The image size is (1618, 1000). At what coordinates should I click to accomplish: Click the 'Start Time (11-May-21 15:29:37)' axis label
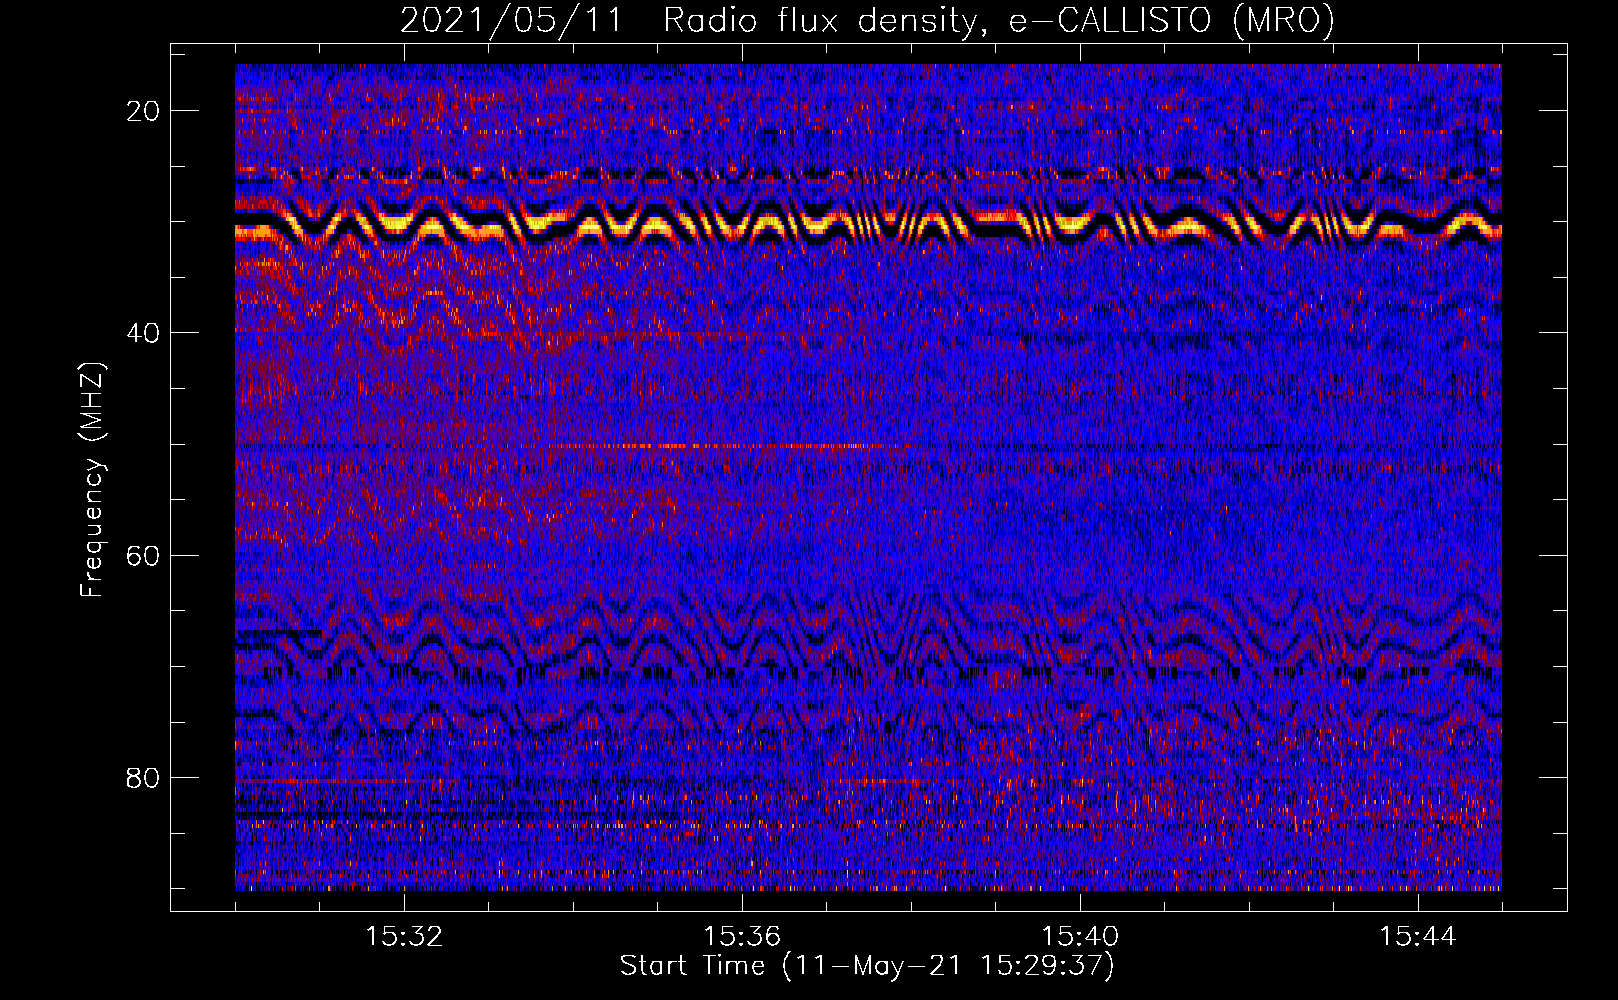click(867, 966)
